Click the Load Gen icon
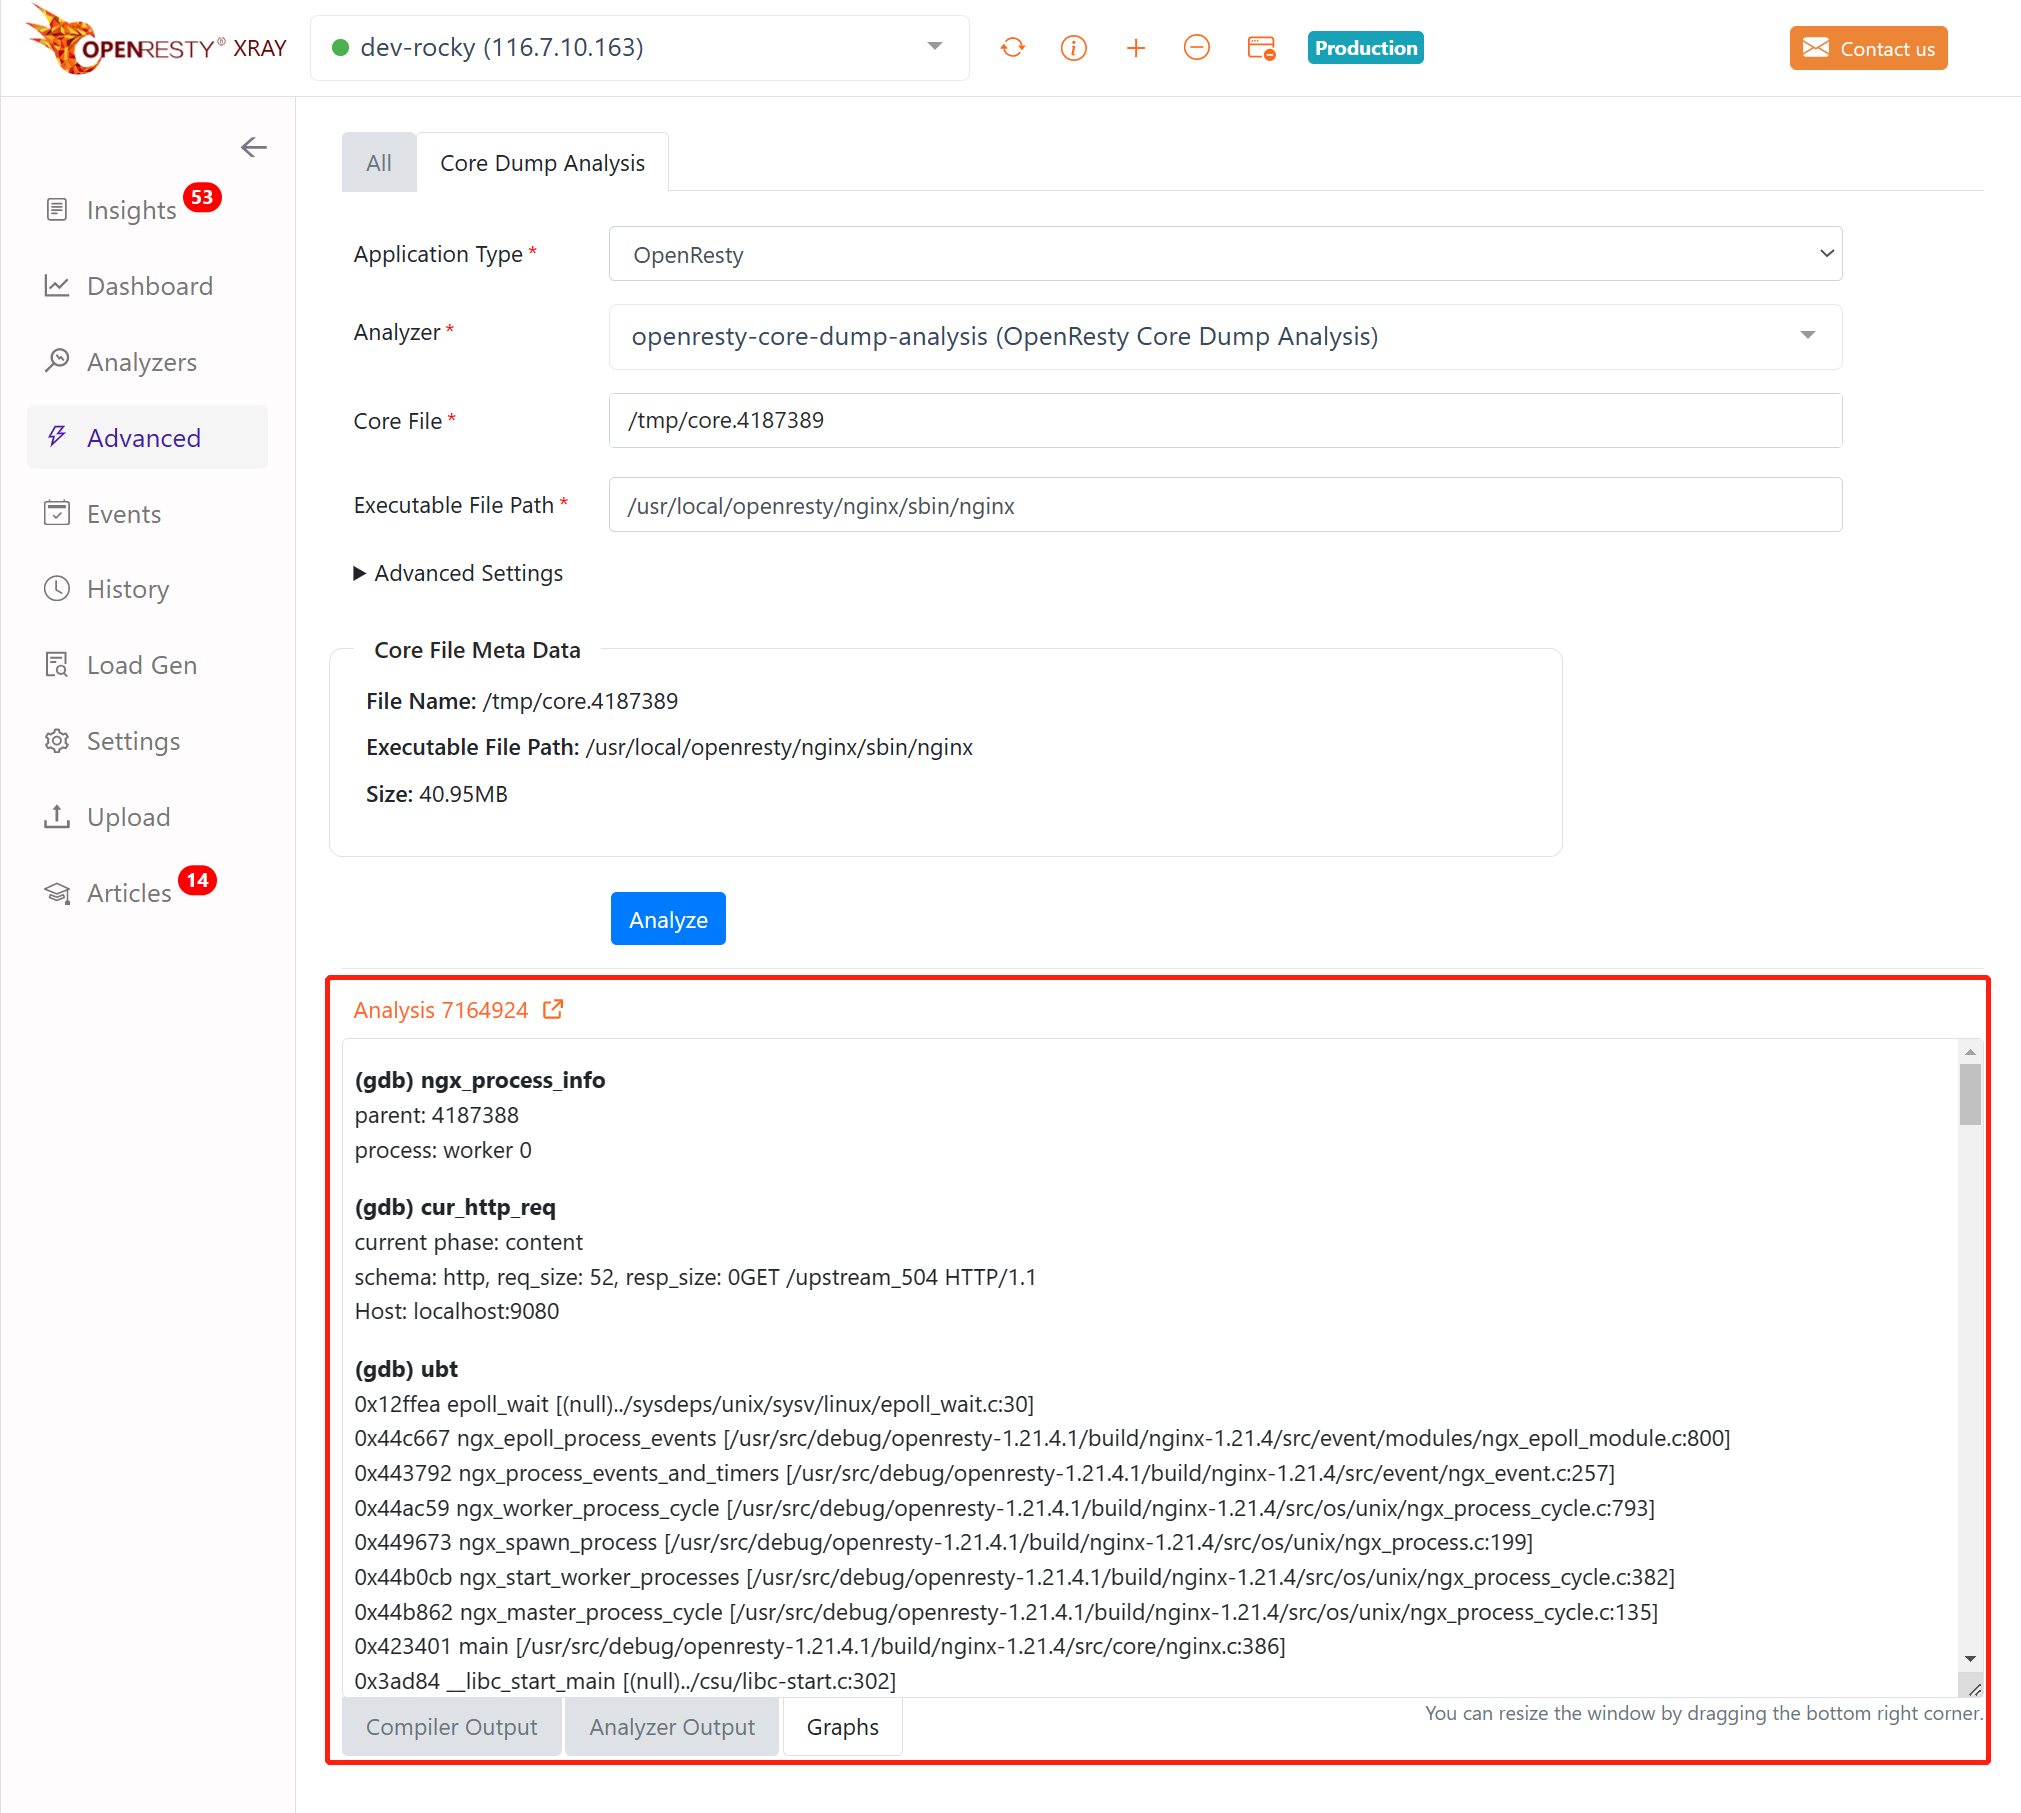2021x1813 pixels. click(57, 665)
